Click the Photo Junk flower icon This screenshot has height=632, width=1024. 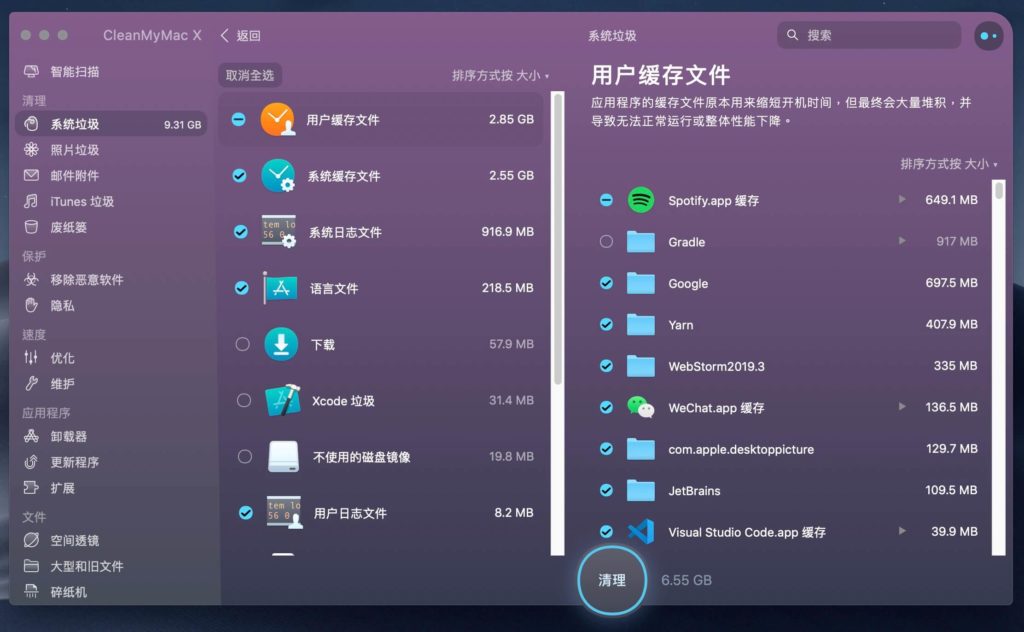click(x=31, y=150)
